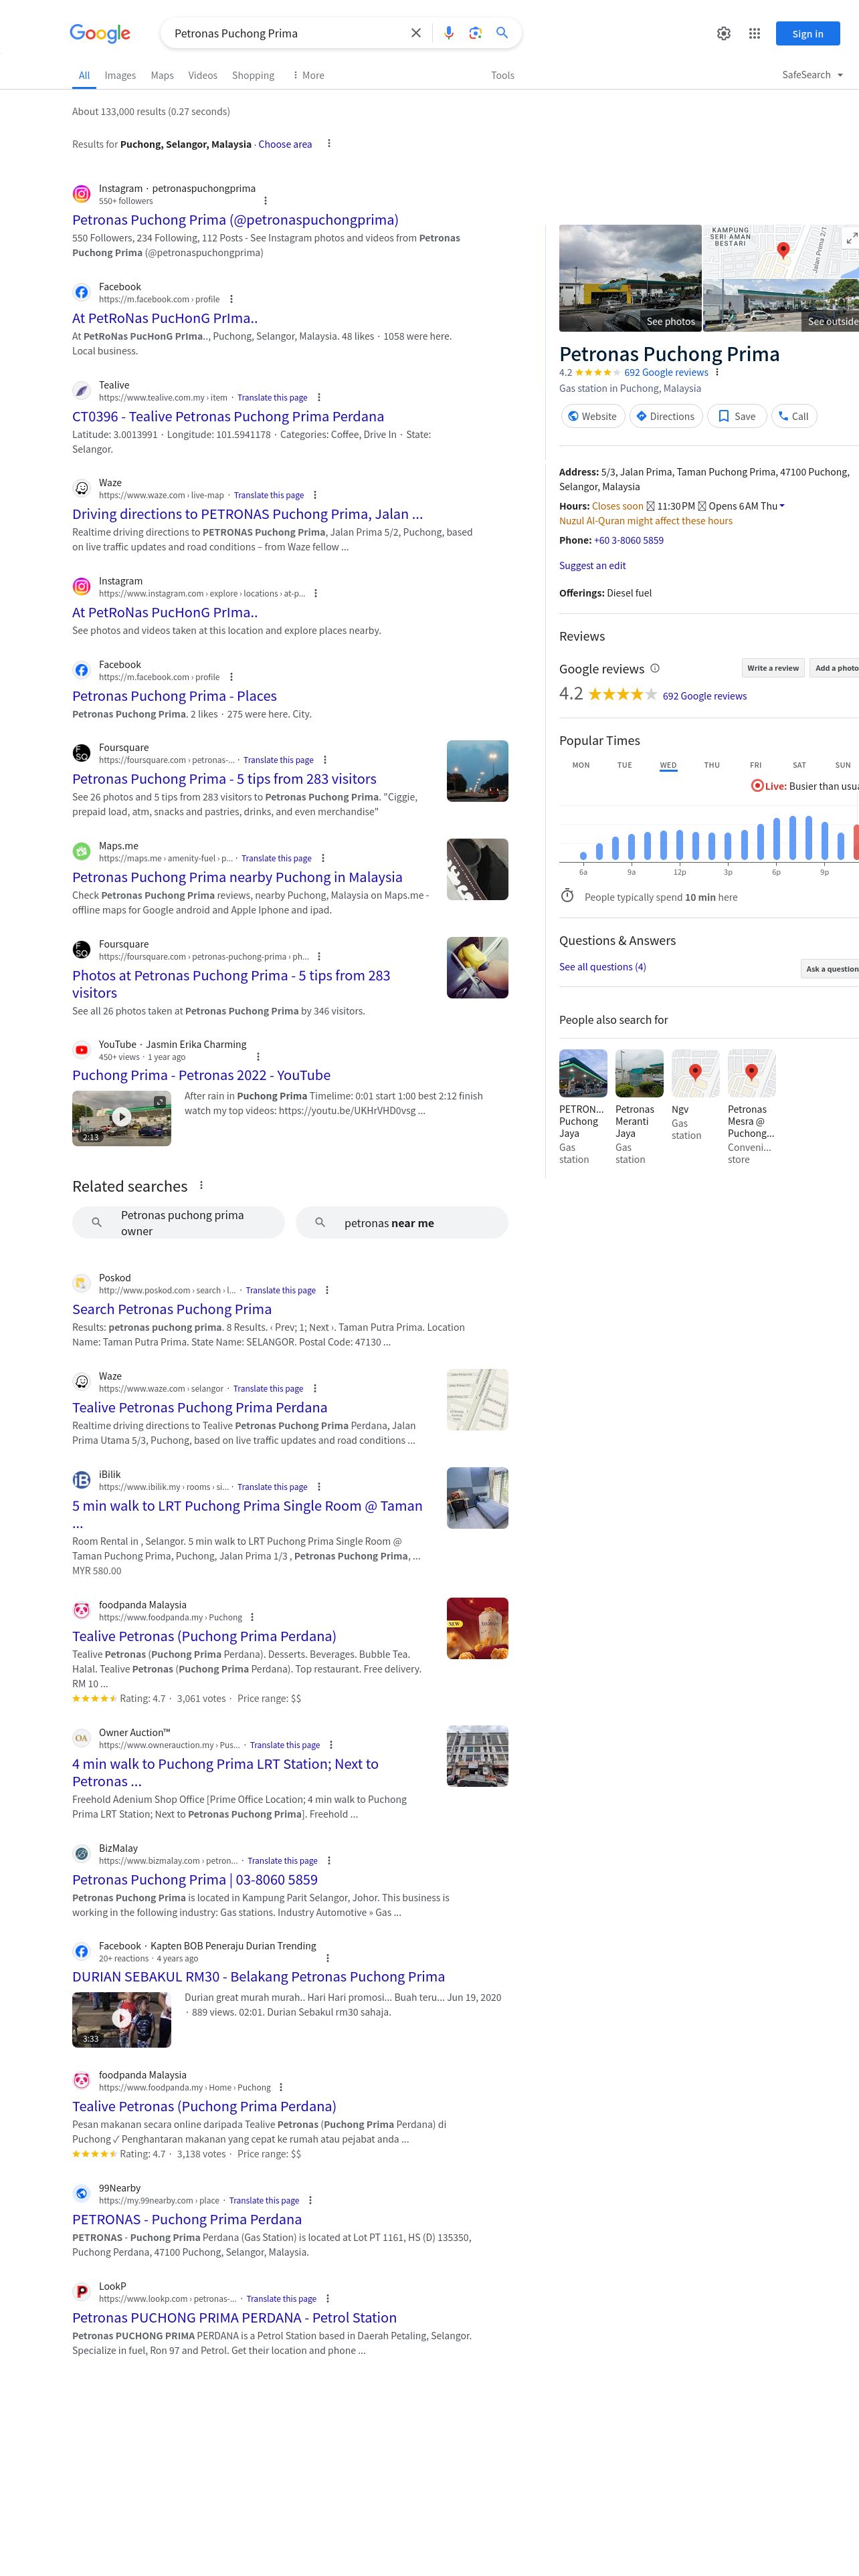Click Ask a question button
The image size is (859, 2576).
coord(831,969)
